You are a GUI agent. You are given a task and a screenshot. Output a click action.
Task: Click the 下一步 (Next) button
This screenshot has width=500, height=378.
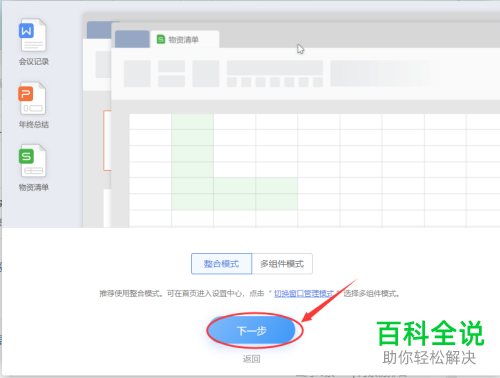coord(252,330)
